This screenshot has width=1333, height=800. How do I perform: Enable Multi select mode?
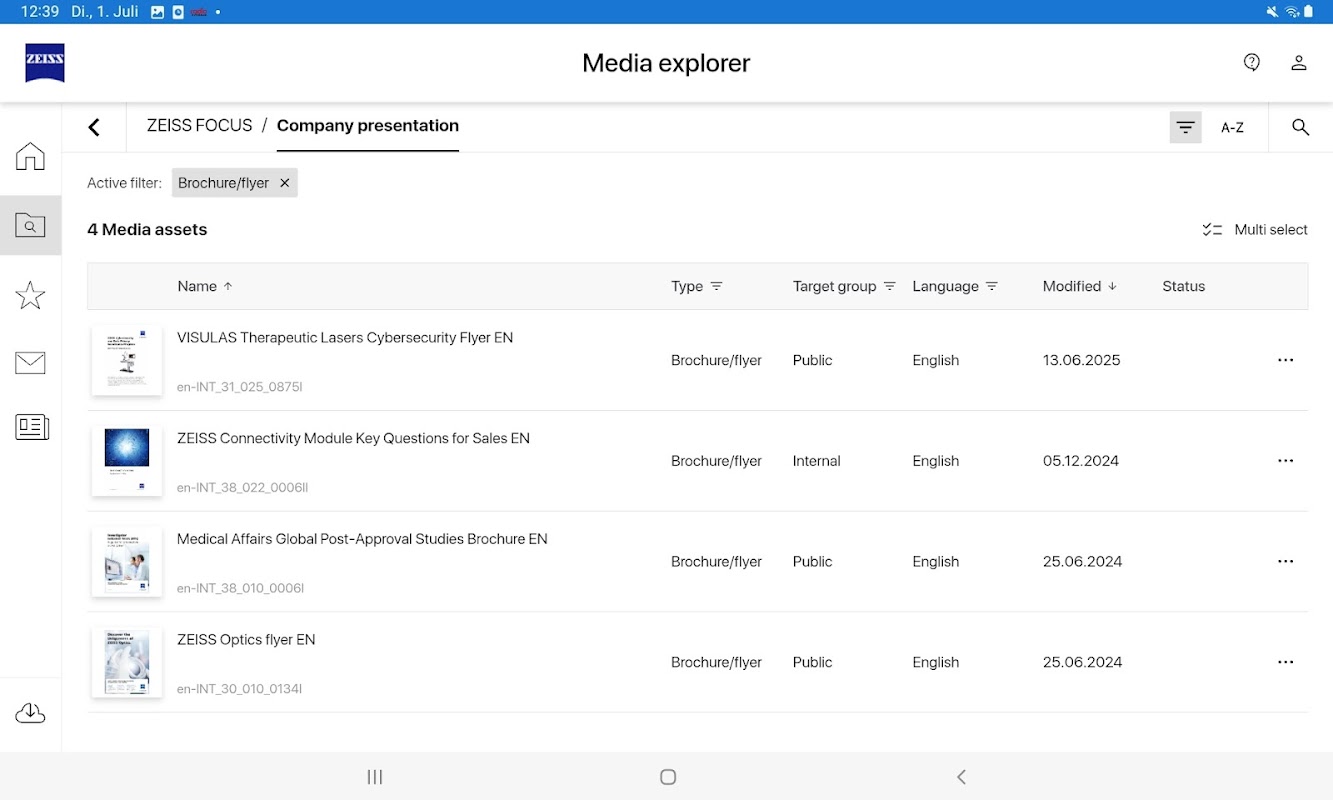[x=1255, y=230]
